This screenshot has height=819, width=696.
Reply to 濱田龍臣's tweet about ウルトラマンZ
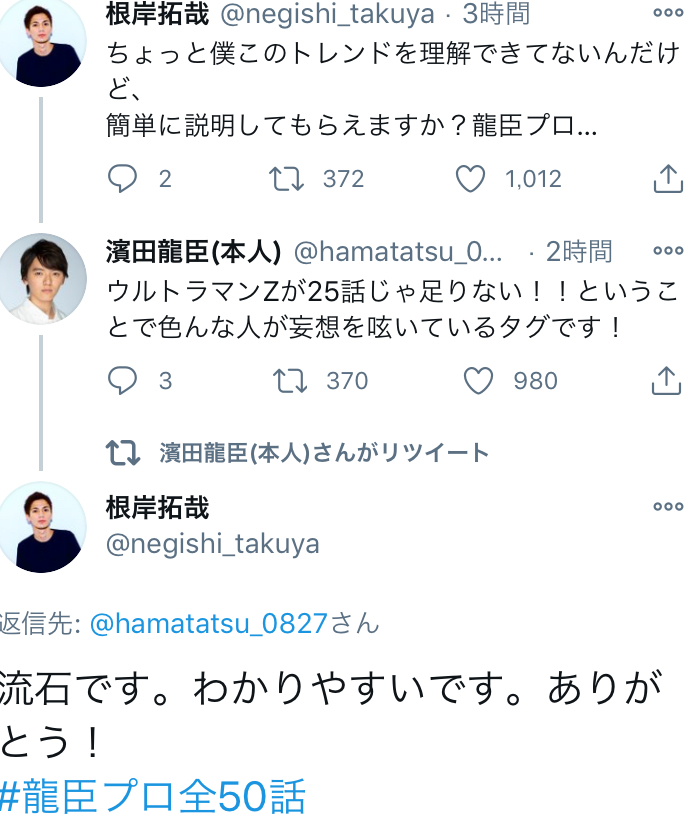click(x=122, y=381)
